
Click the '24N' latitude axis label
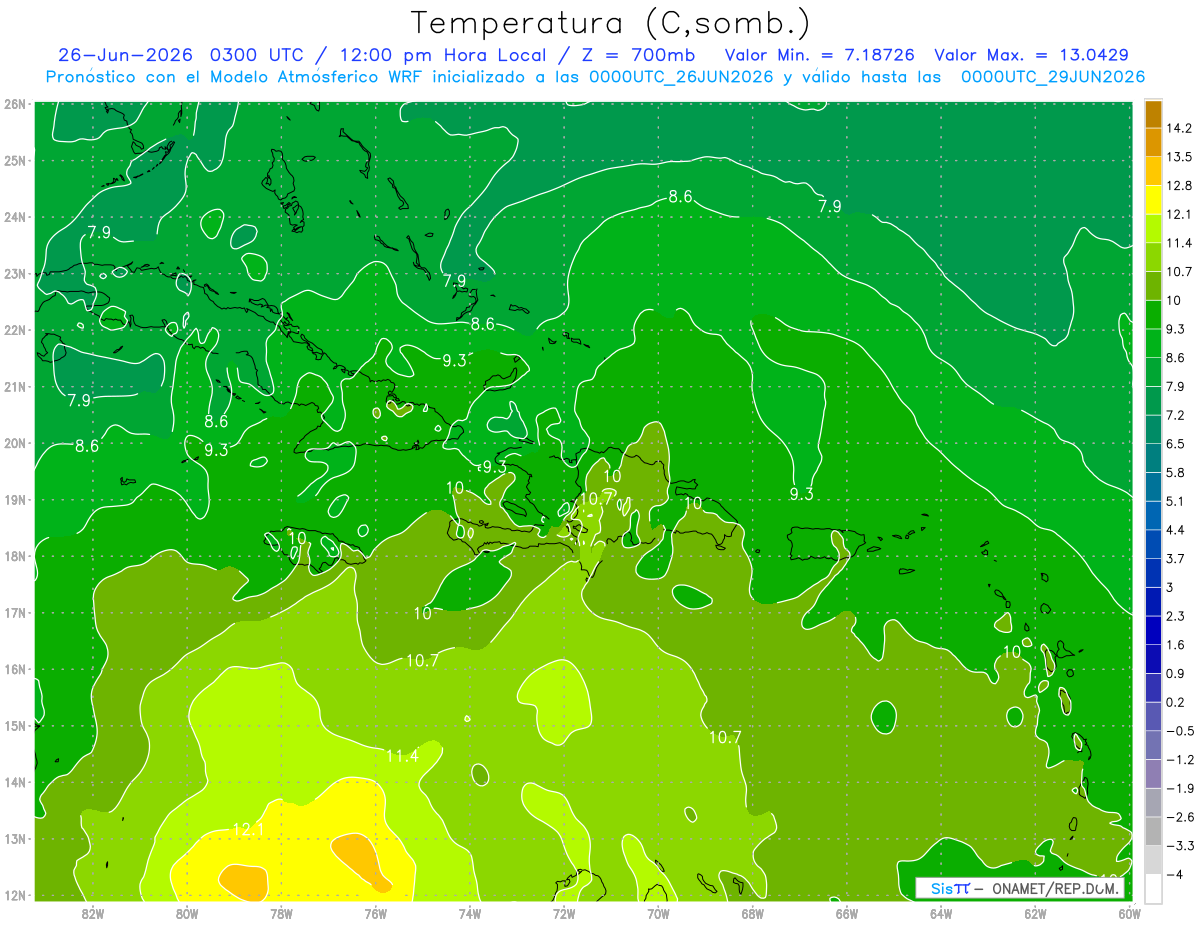point(14,217)
